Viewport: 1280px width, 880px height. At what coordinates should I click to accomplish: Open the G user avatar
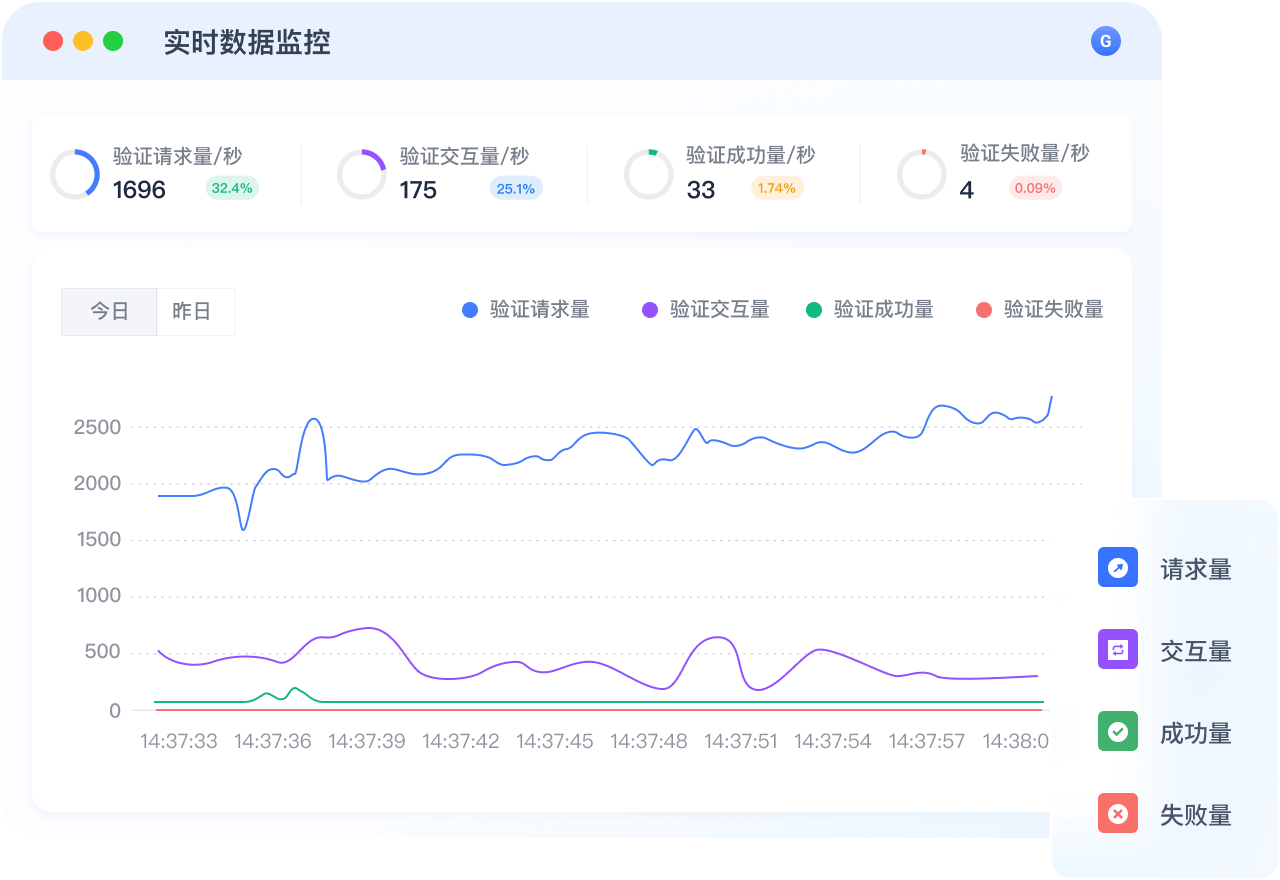1105,41
